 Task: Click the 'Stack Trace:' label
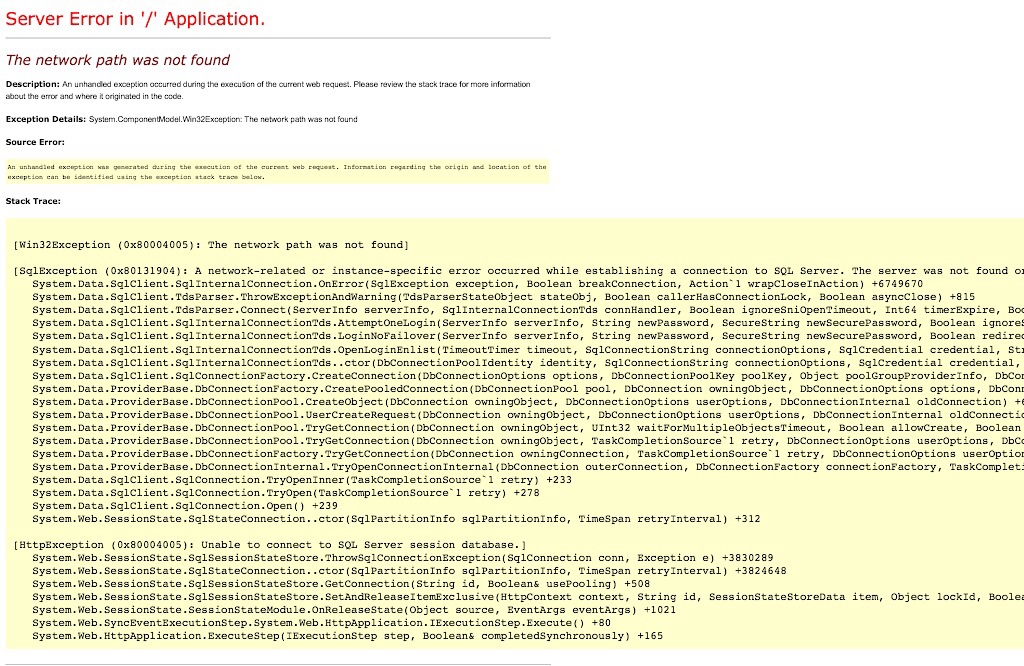point(34,201)
